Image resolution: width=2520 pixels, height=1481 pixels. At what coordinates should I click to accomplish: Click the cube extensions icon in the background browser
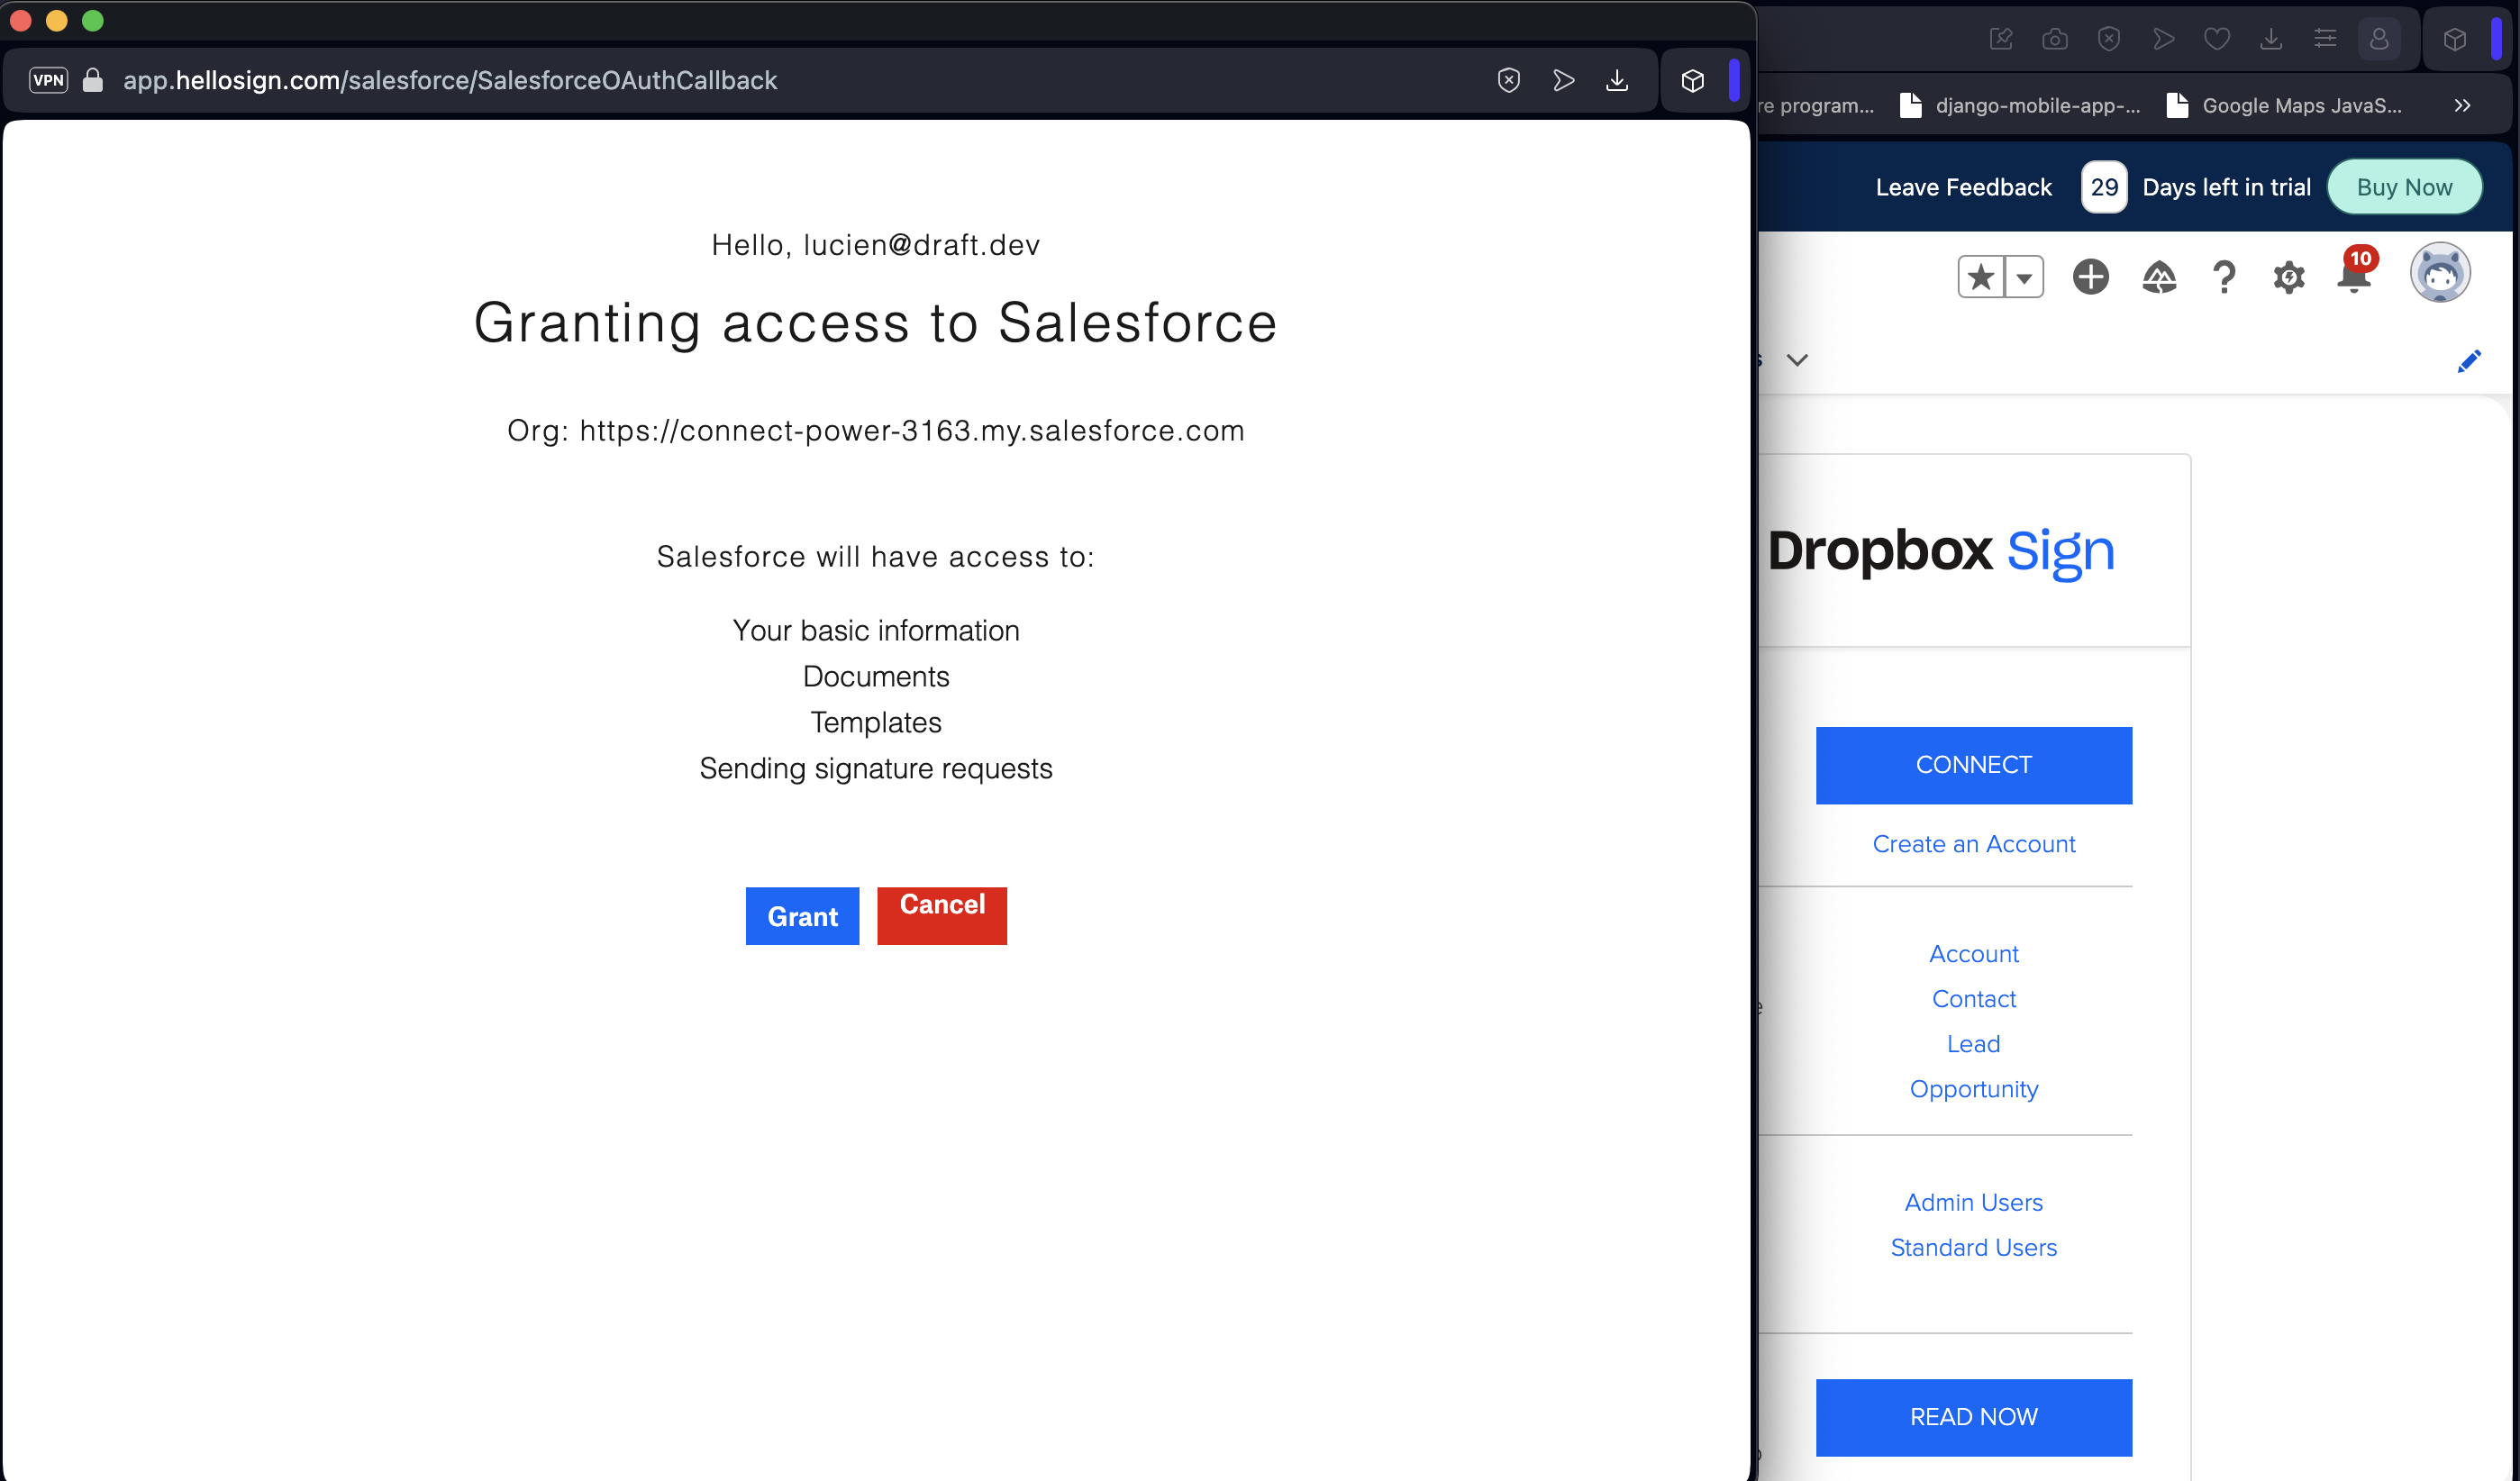pos(2455,39)
